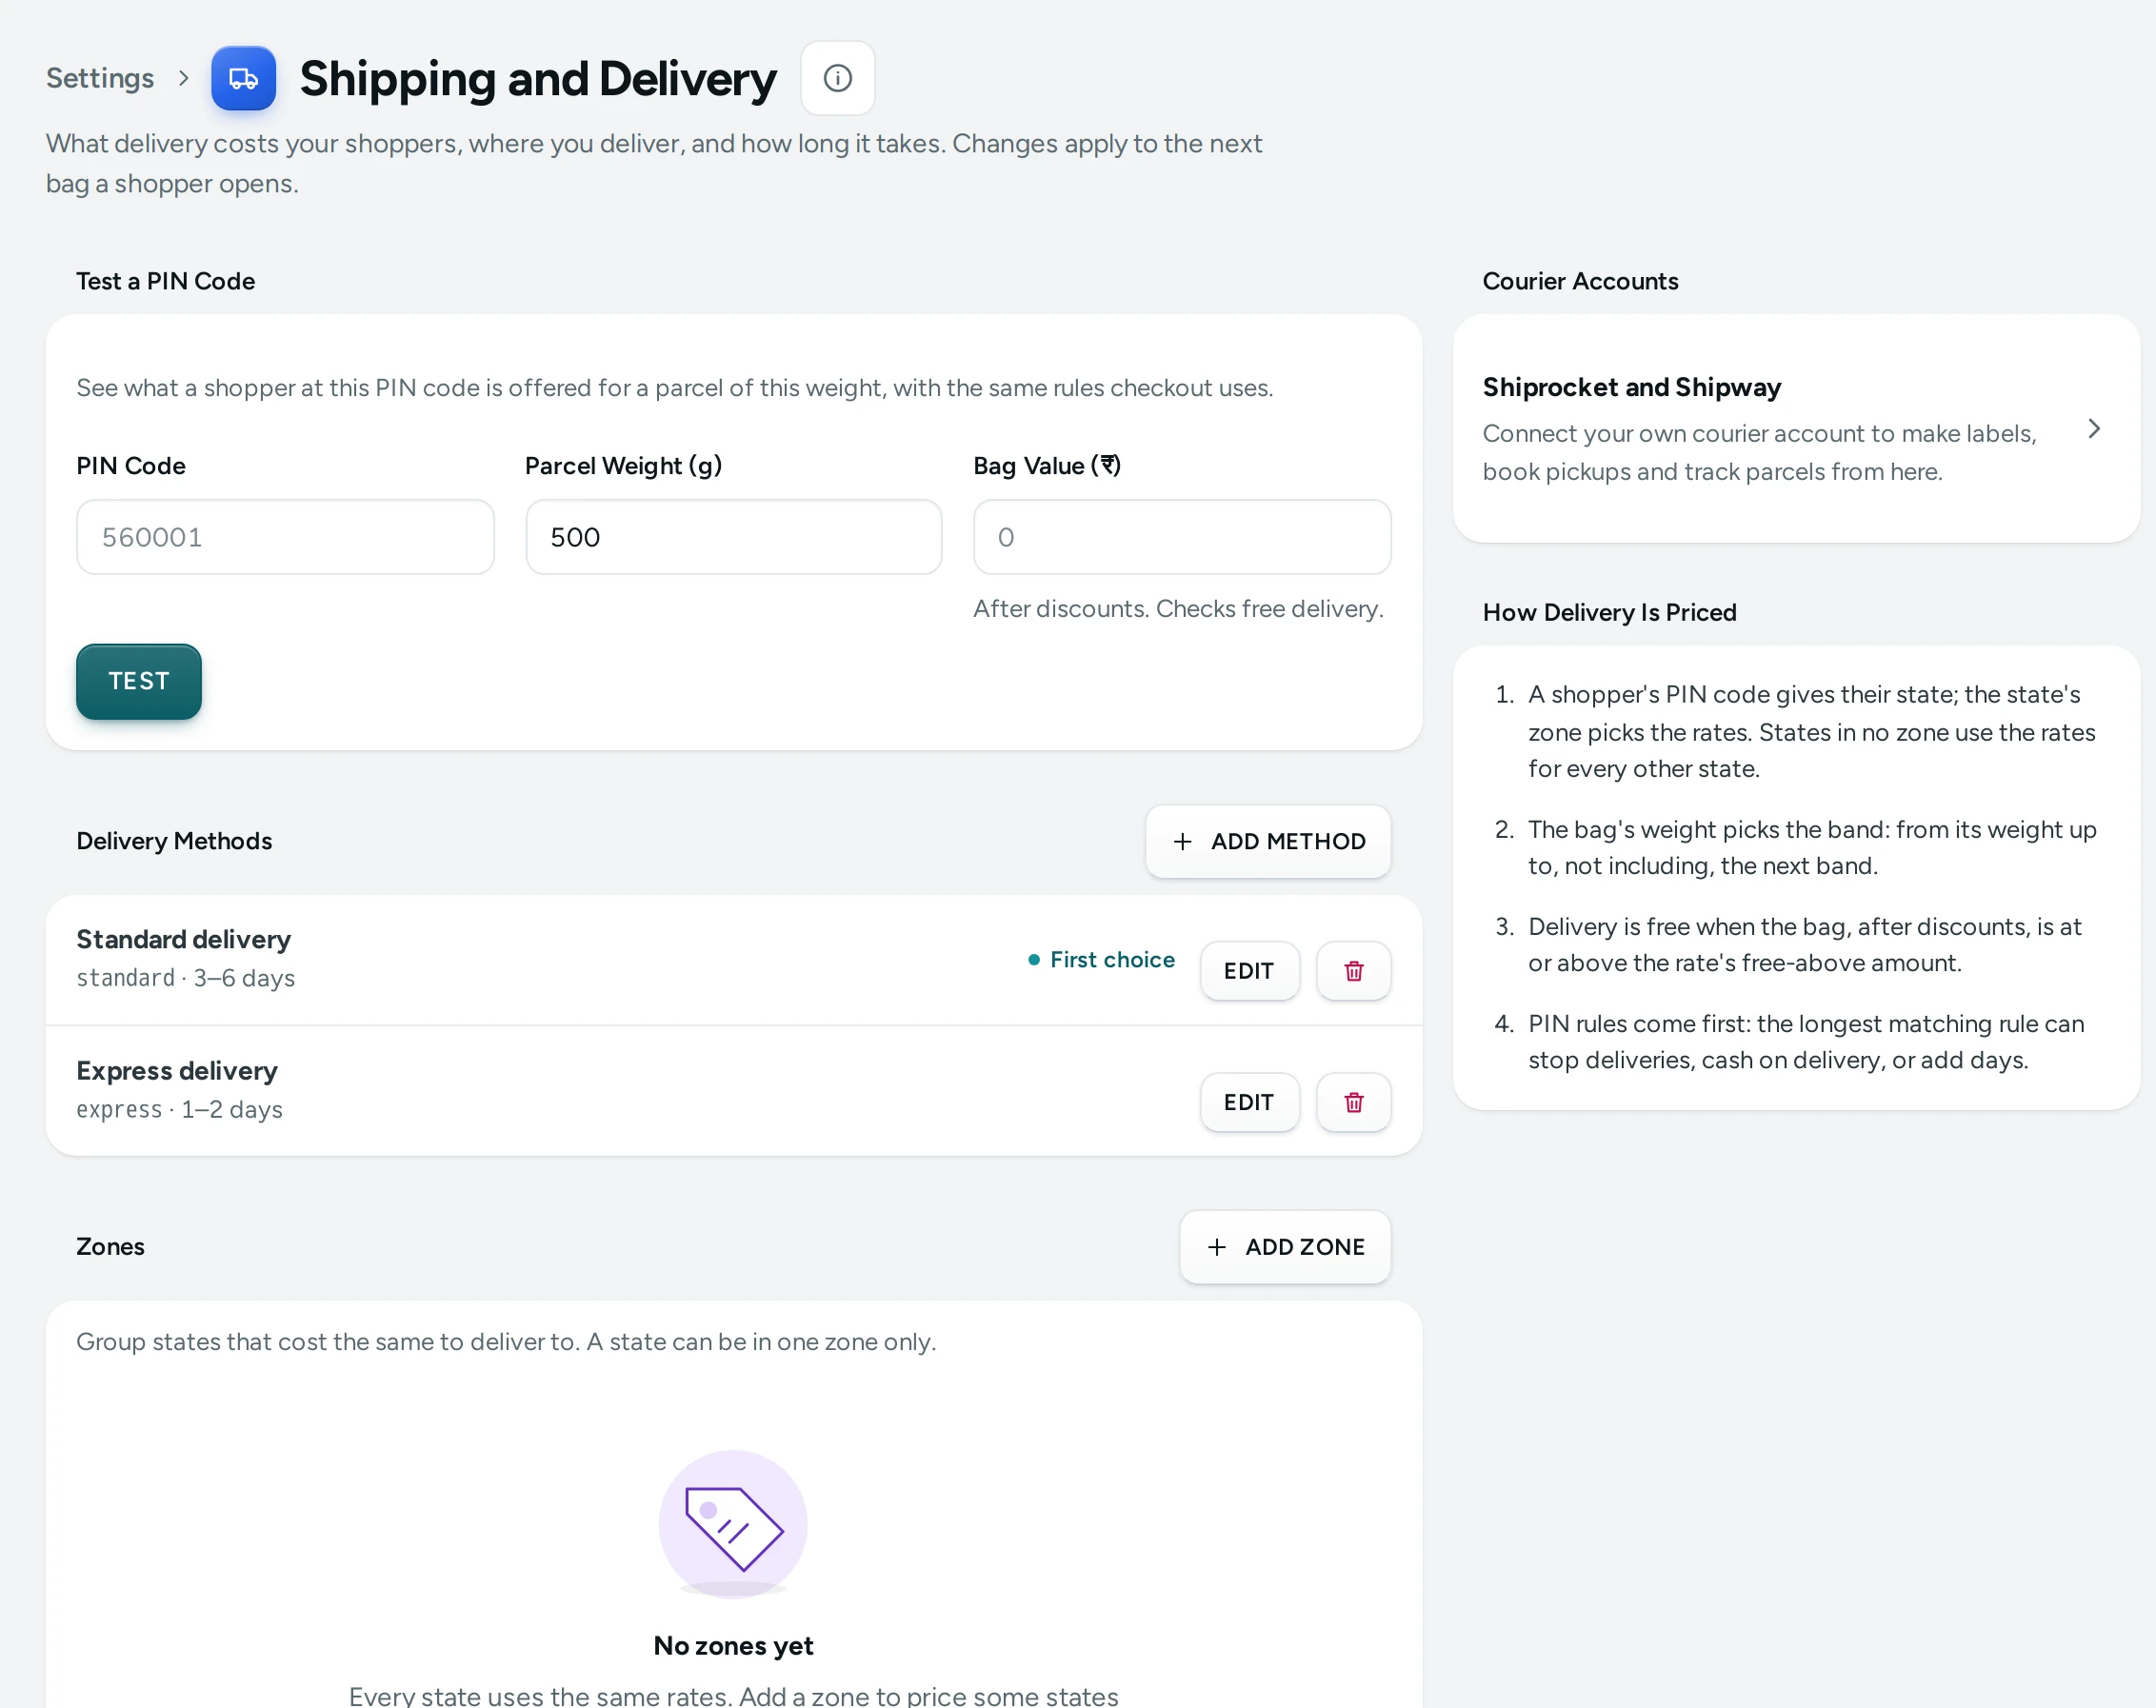Click the 'After discounts. Checks free delivery.' hint
This screenshot has width=2156, height=1708.
[1178, 608]
